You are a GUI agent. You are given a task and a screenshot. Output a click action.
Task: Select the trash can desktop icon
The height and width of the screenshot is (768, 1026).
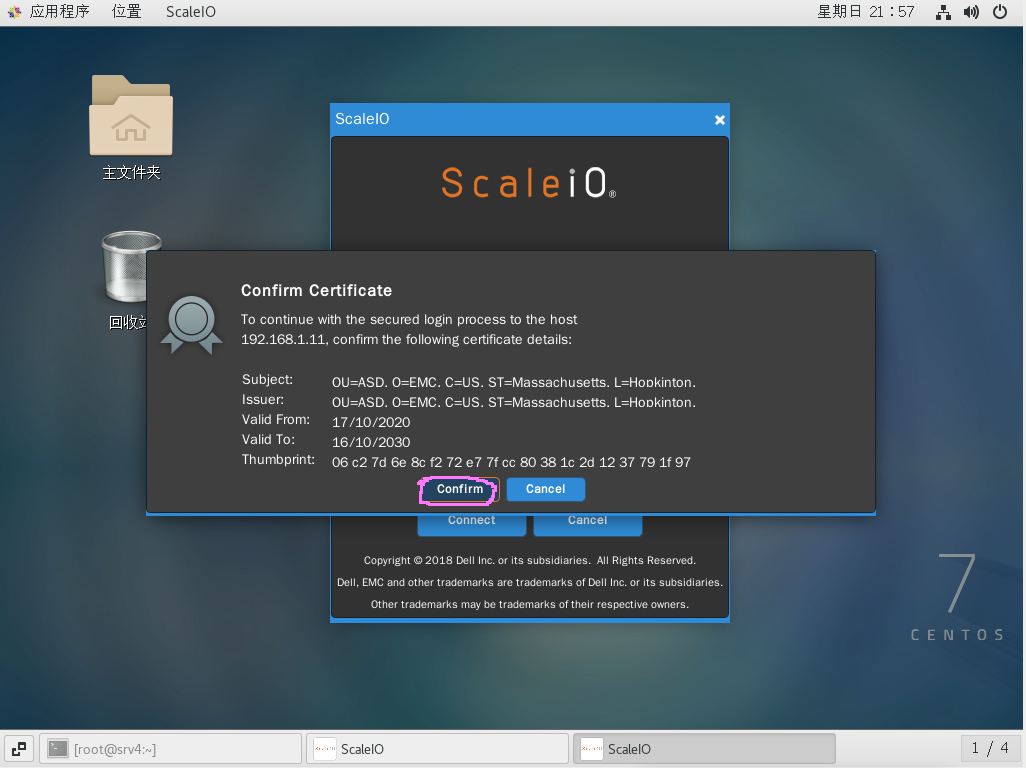128,267
